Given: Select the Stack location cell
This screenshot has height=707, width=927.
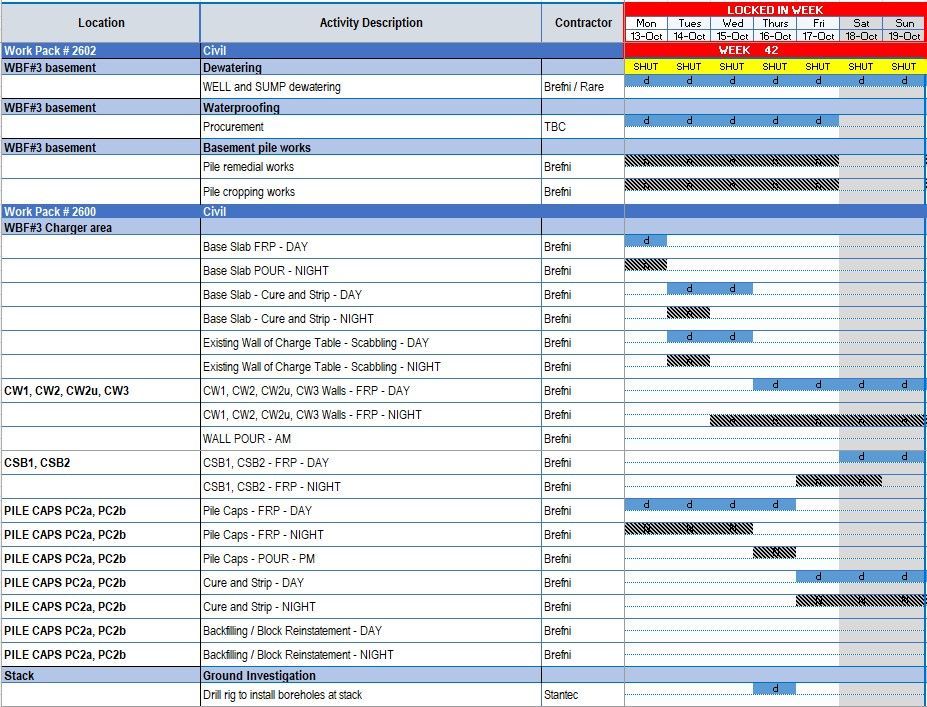Looking at the screenshot, I should 101,675.
